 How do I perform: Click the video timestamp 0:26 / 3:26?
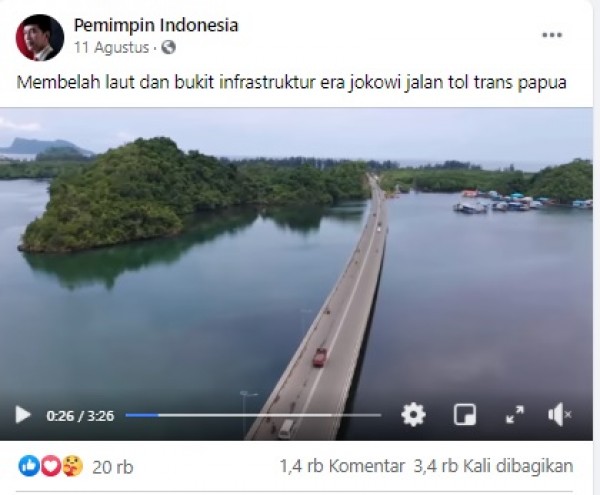click(80, 416)
